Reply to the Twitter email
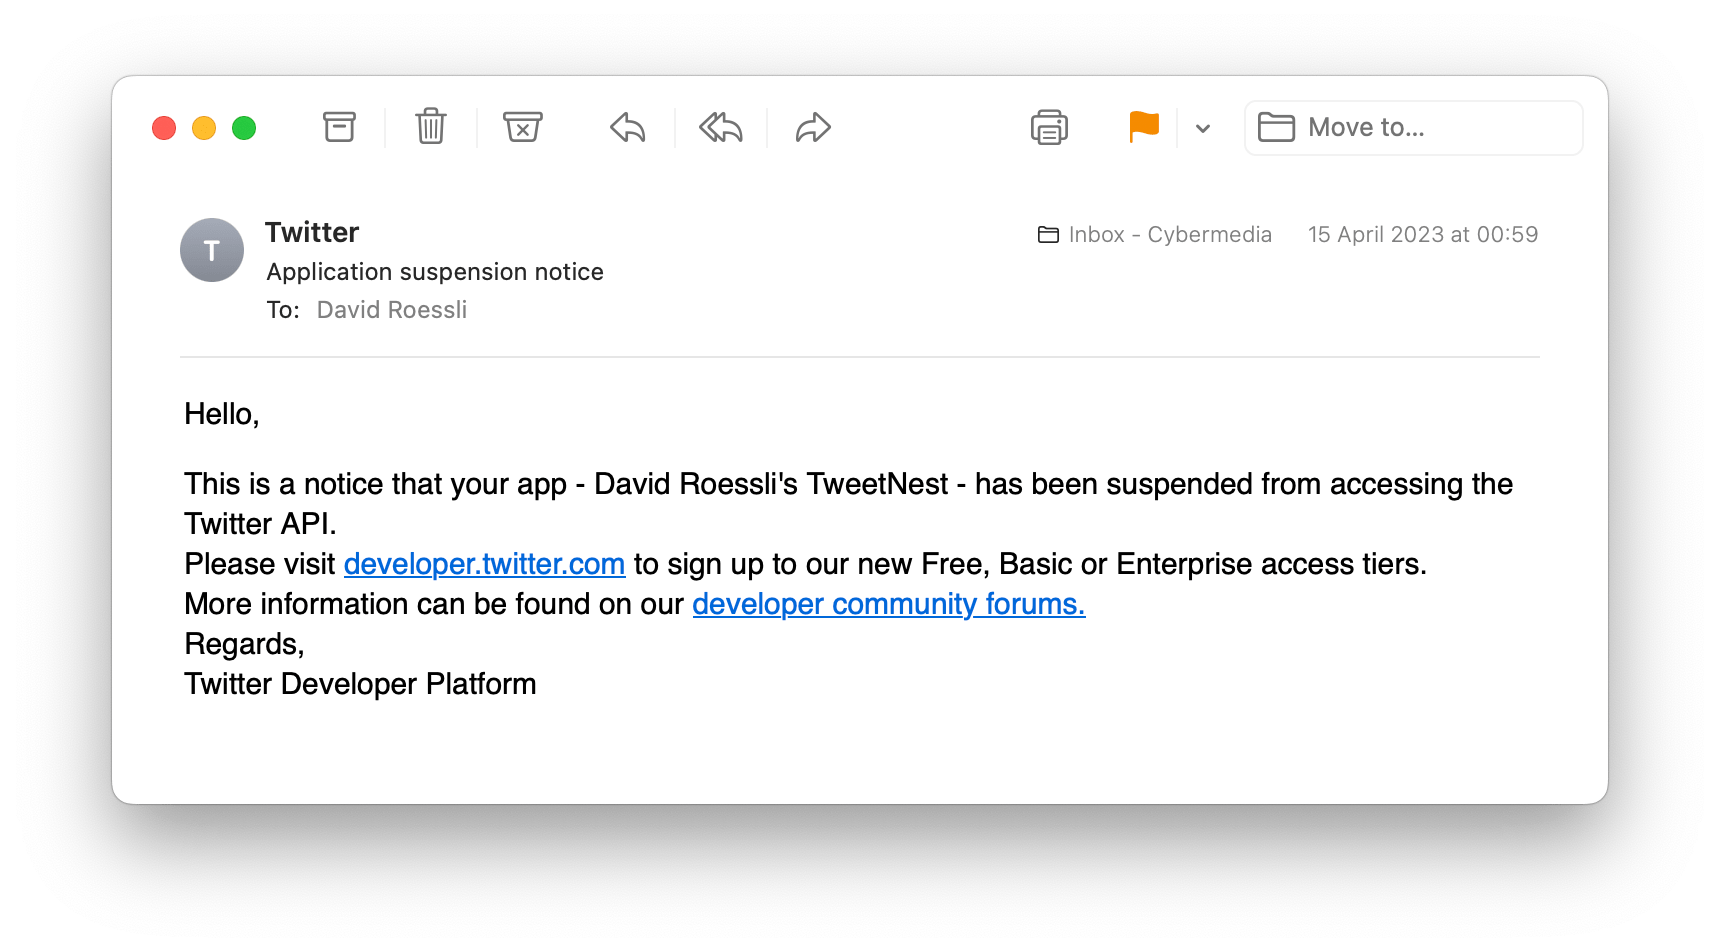Image resolution: width=1720 pixels, height=952 pixels. point(628,128)
